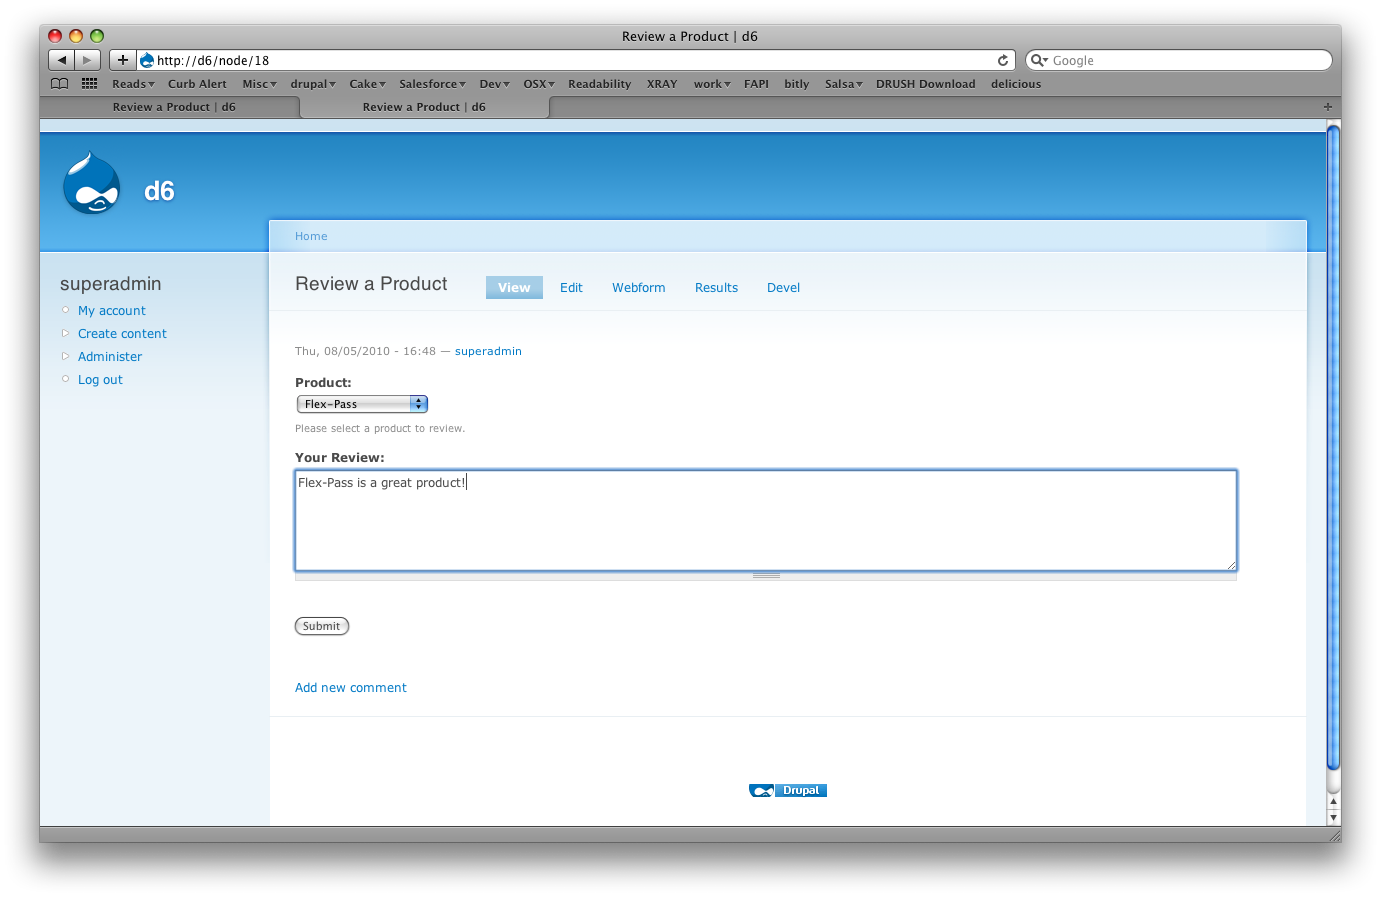Click the forward navigation arrow
Image resolution: width=1381 pixels, height=897 pixels.
[86, 59]
